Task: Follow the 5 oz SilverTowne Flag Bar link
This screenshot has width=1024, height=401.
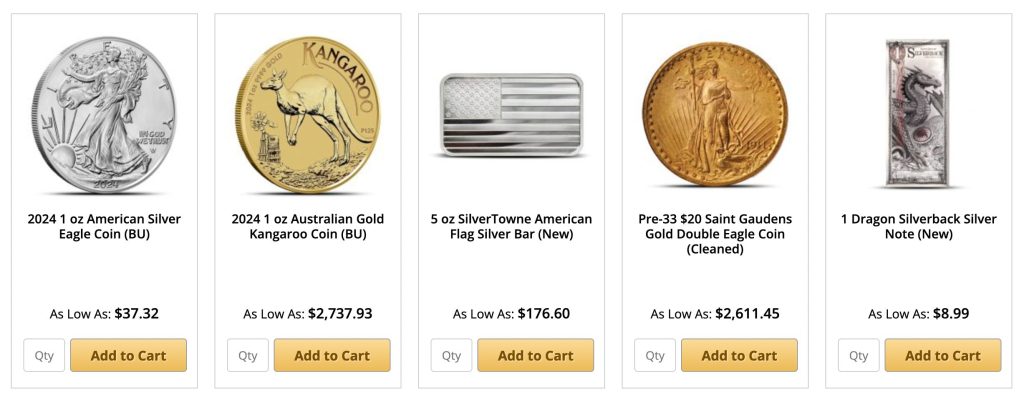Action: click(x=511, y=227)
